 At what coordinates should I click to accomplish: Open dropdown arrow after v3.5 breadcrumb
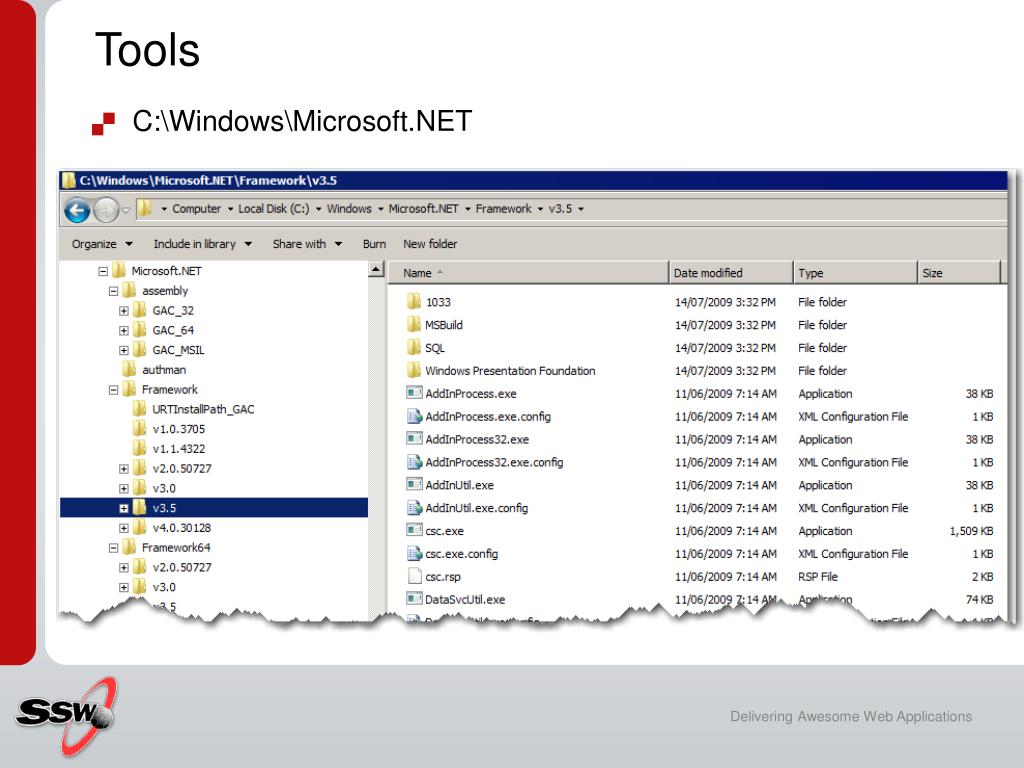click(581, 209)
